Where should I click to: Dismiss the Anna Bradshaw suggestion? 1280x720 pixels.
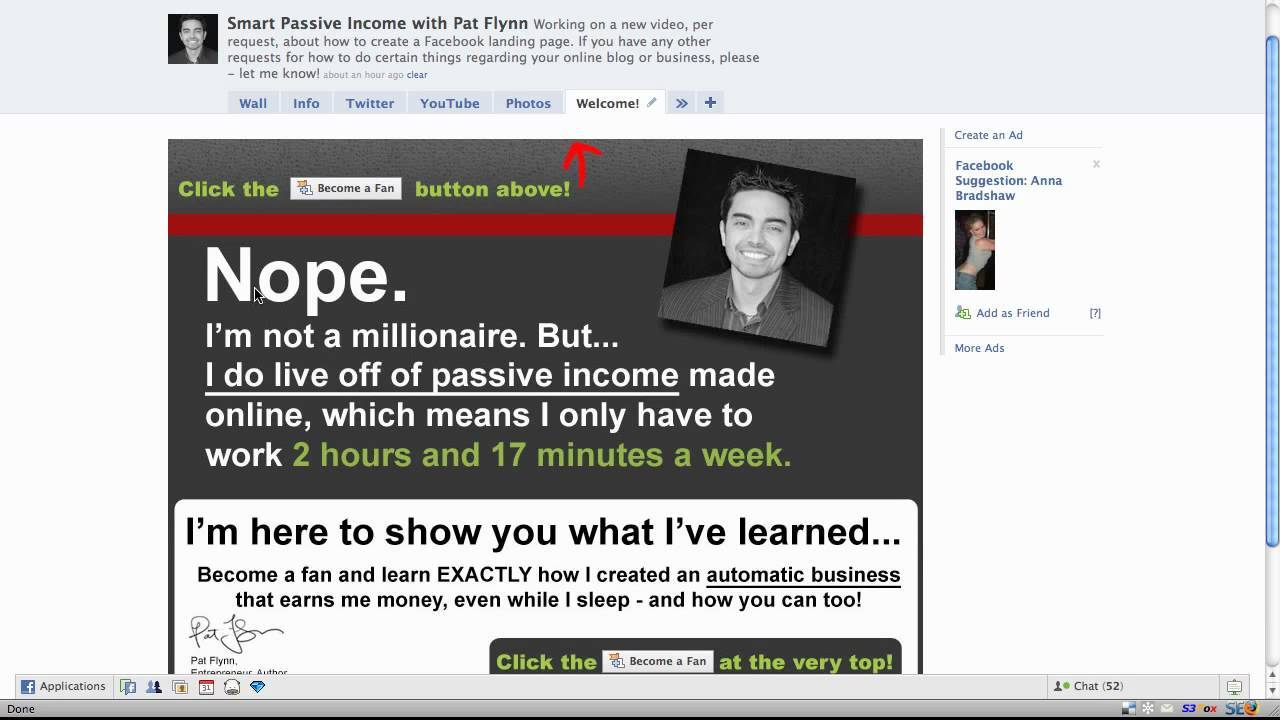pyautogui.click(x=1096, y=164)
